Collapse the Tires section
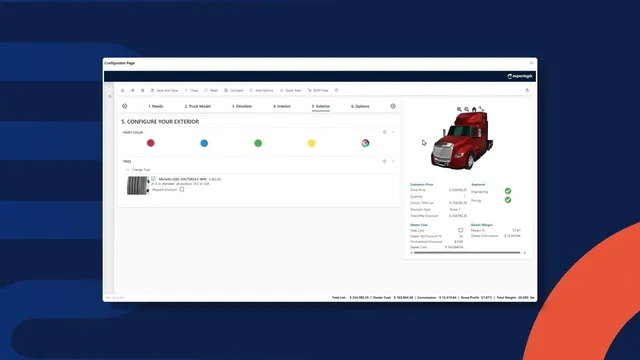 click(393, 161)
